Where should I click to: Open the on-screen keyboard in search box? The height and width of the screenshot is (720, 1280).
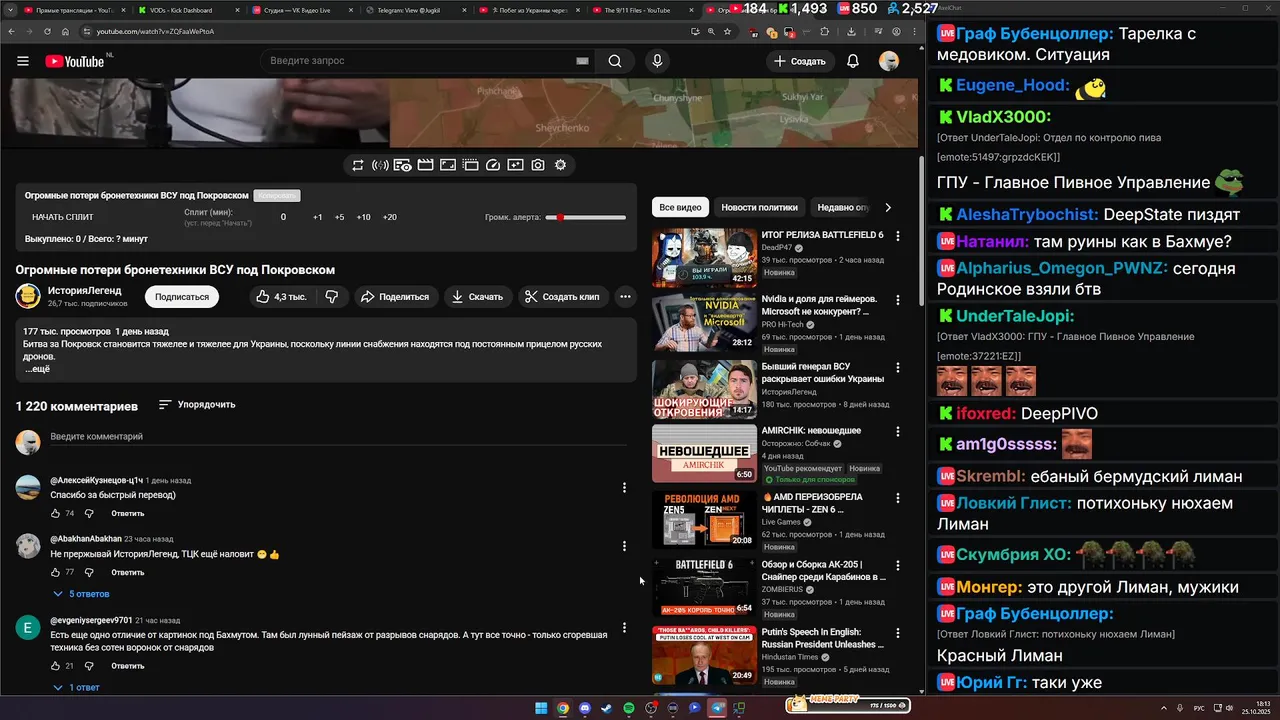(x=582, y=61)
